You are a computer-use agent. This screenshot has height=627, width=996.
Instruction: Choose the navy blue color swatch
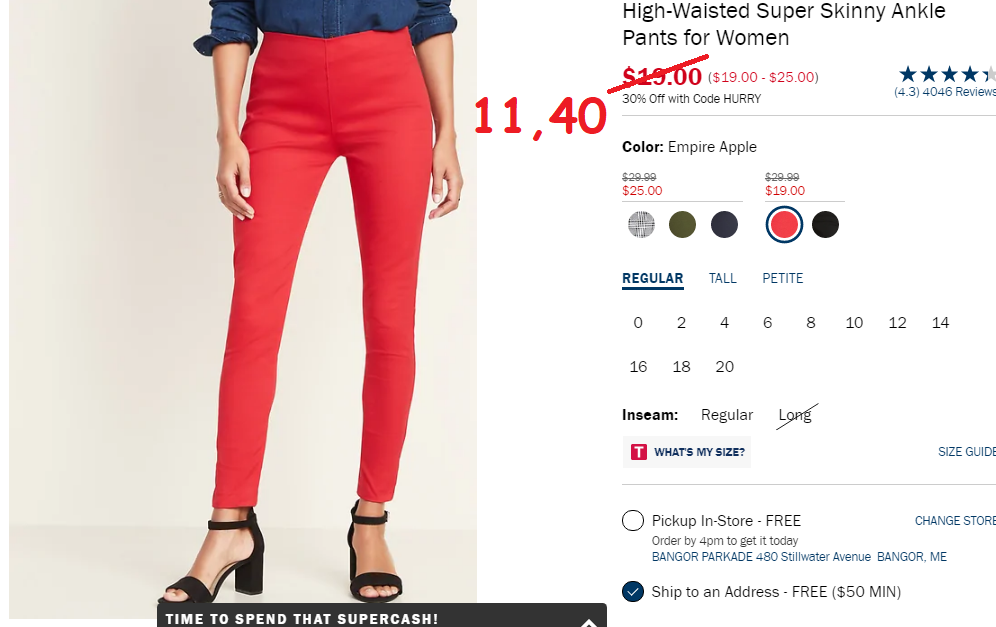(x=724, y=224)
